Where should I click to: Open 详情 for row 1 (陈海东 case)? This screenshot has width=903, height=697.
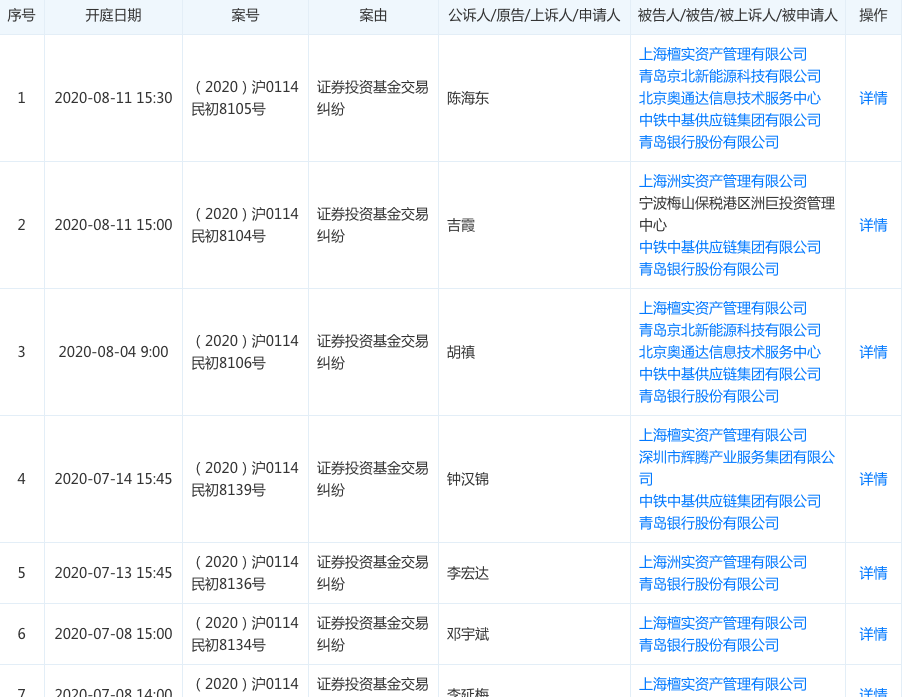click(x=873, y=98)
